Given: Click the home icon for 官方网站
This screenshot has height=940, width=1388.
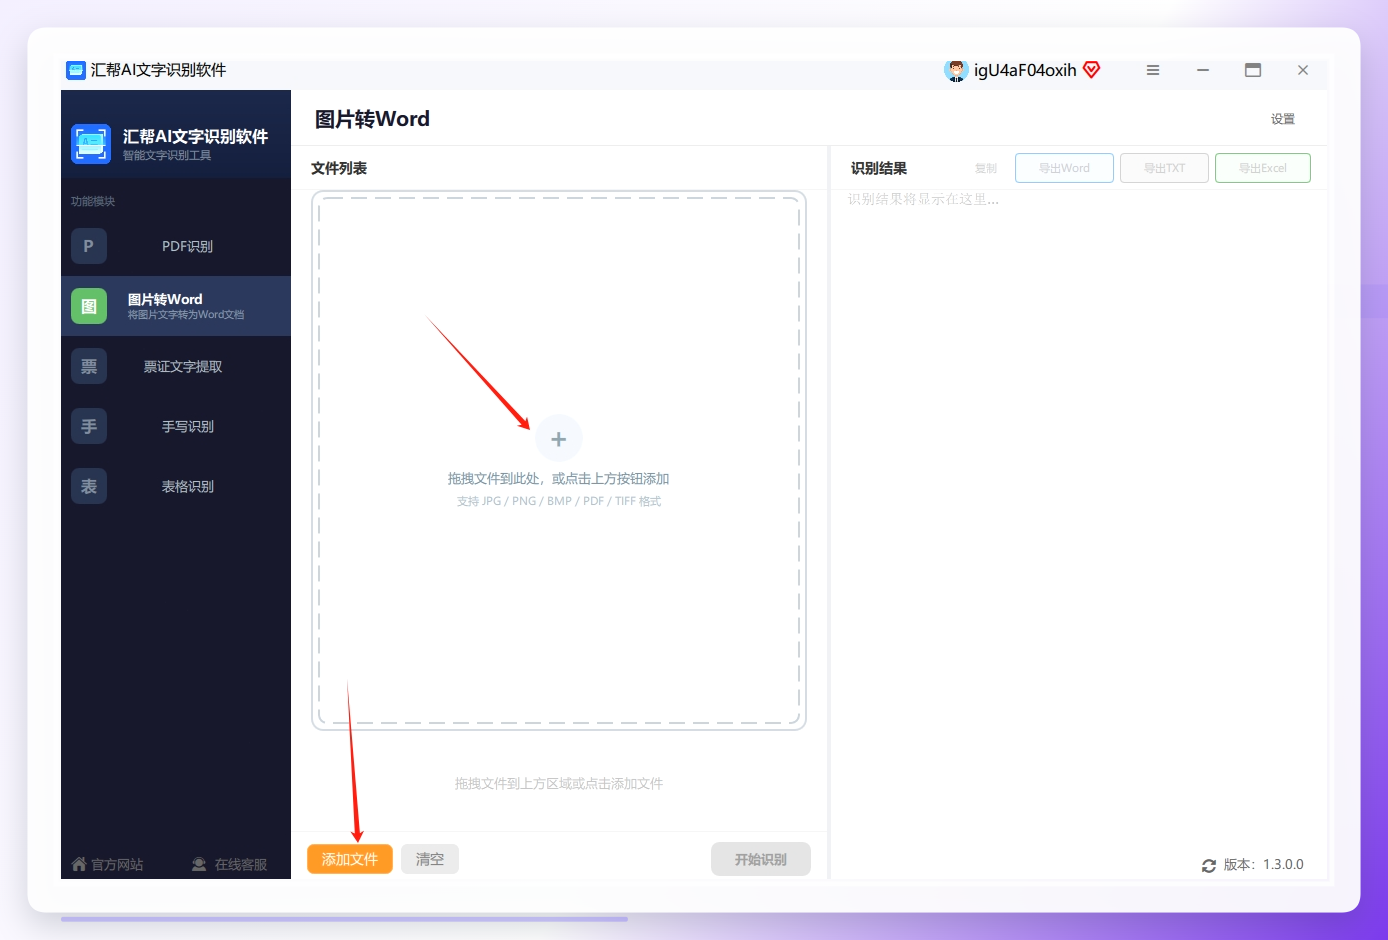Looking at the screenshot, I should [79, 864].
